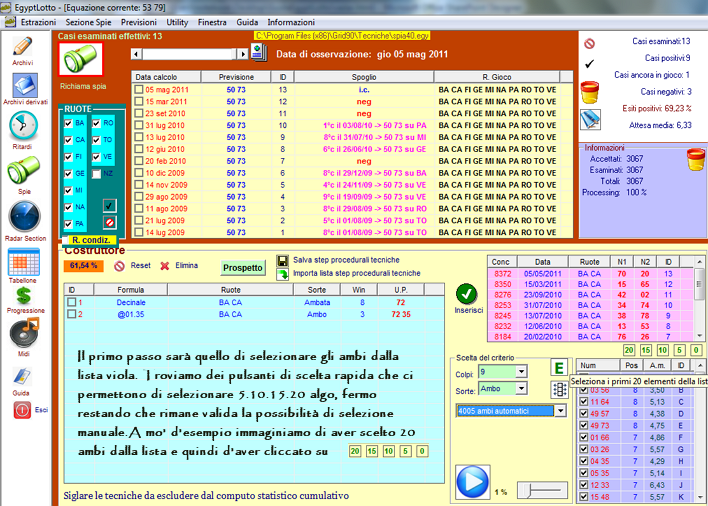Click the 5 quick-select button below pink list
Viewport: 708px width, 506px height.
click(680, 350)
